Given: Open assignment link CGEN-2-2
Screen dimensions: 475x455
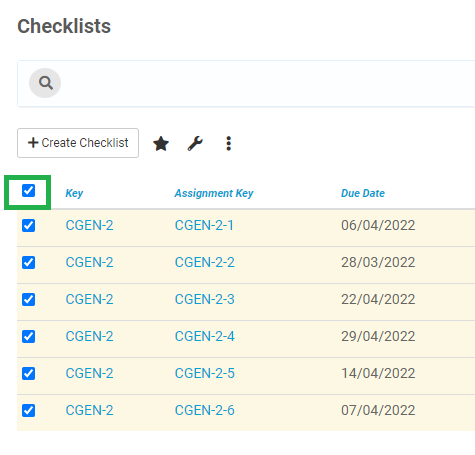Looking at the screenshot, I should pyautogui.click(x=205, y=263).
